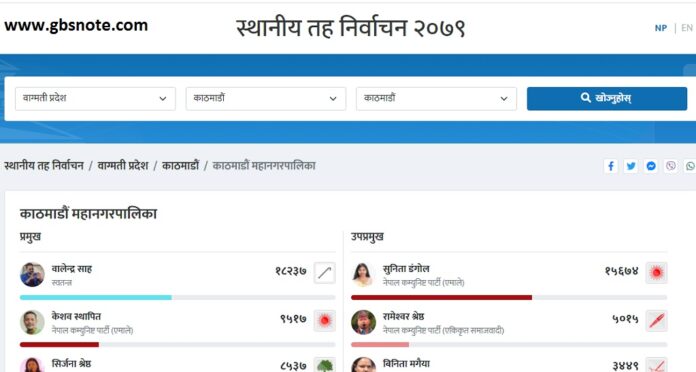696x372 pixels.
Task: Share the page on Facebook
Action: click(611, 166)
